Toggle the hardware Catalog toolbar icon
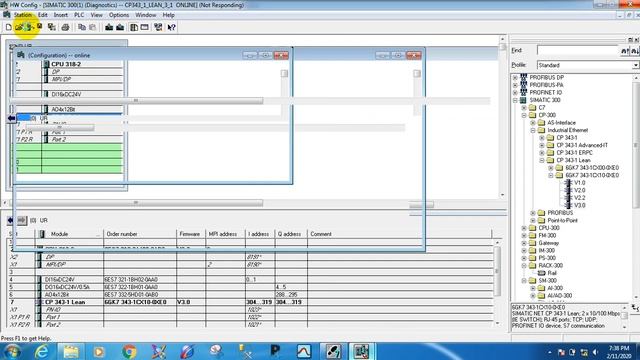Screen dimensions: 640x360 tap(134, 27)
